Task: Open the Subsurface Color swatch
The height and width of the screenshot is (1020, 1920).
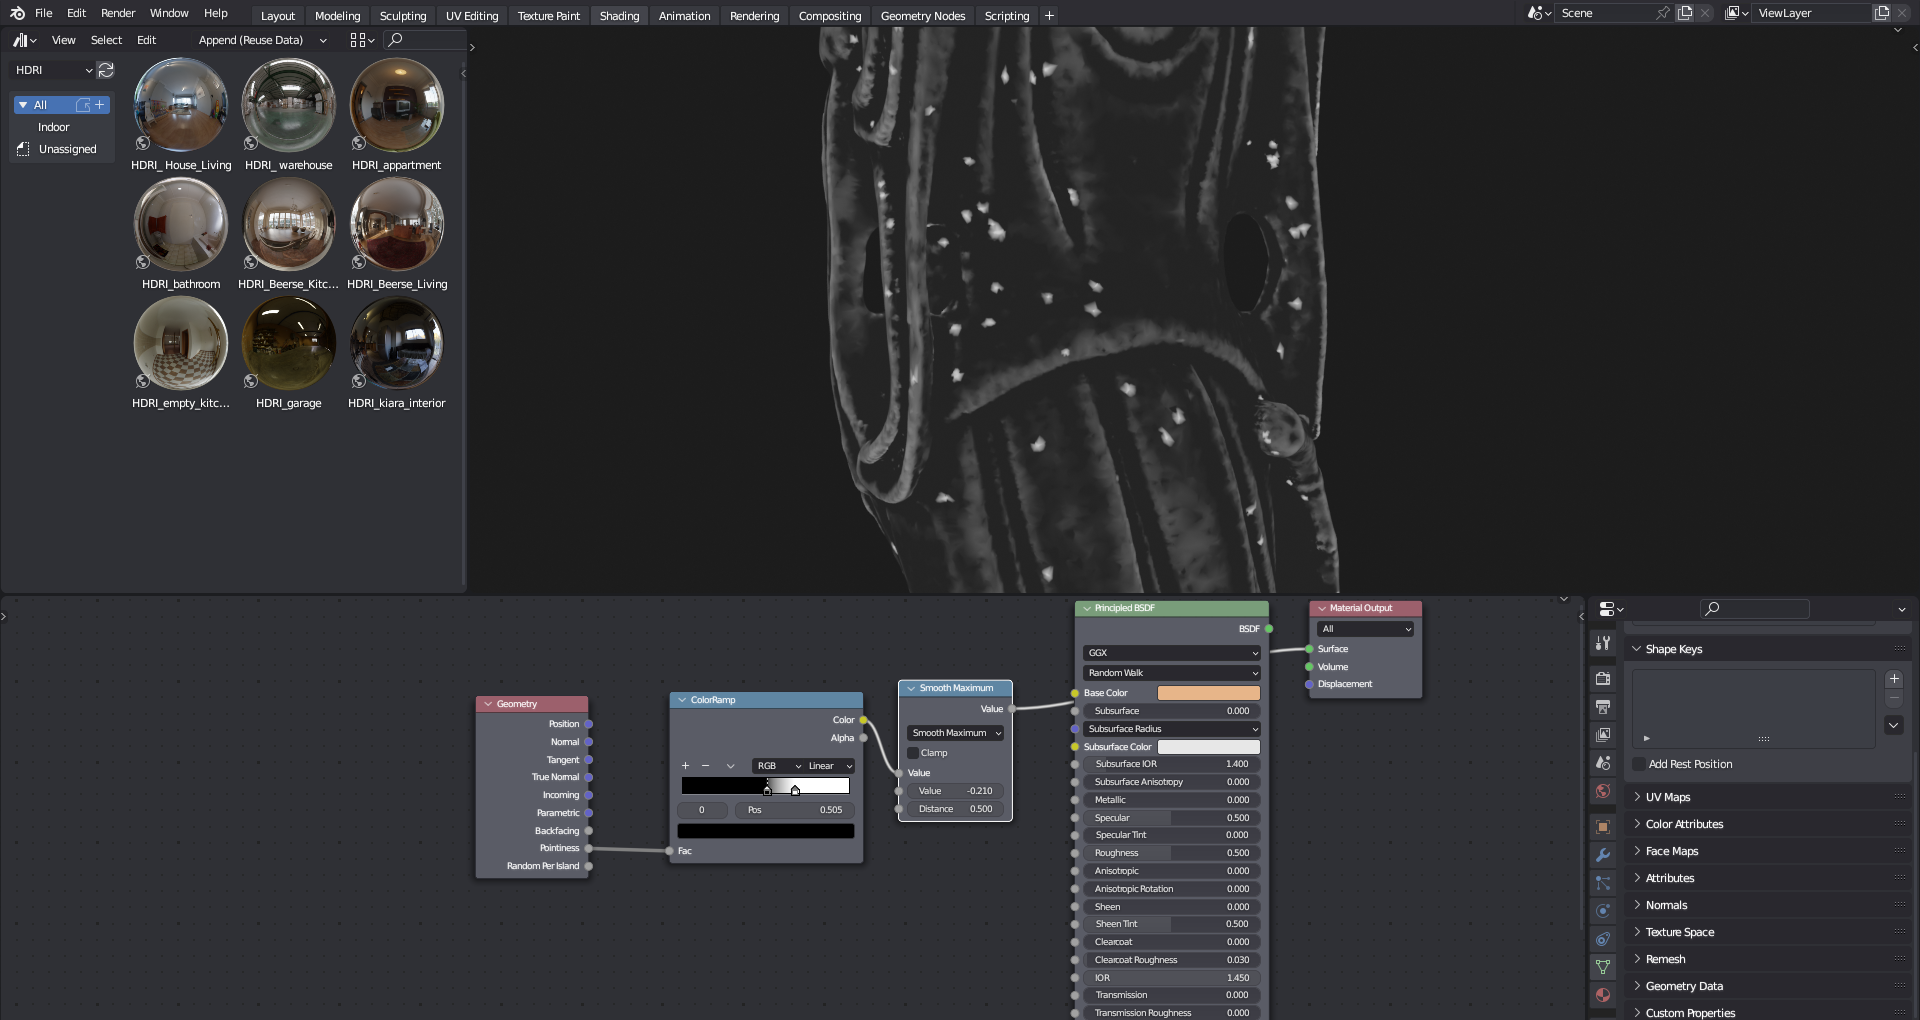Action: point(1209,747)
